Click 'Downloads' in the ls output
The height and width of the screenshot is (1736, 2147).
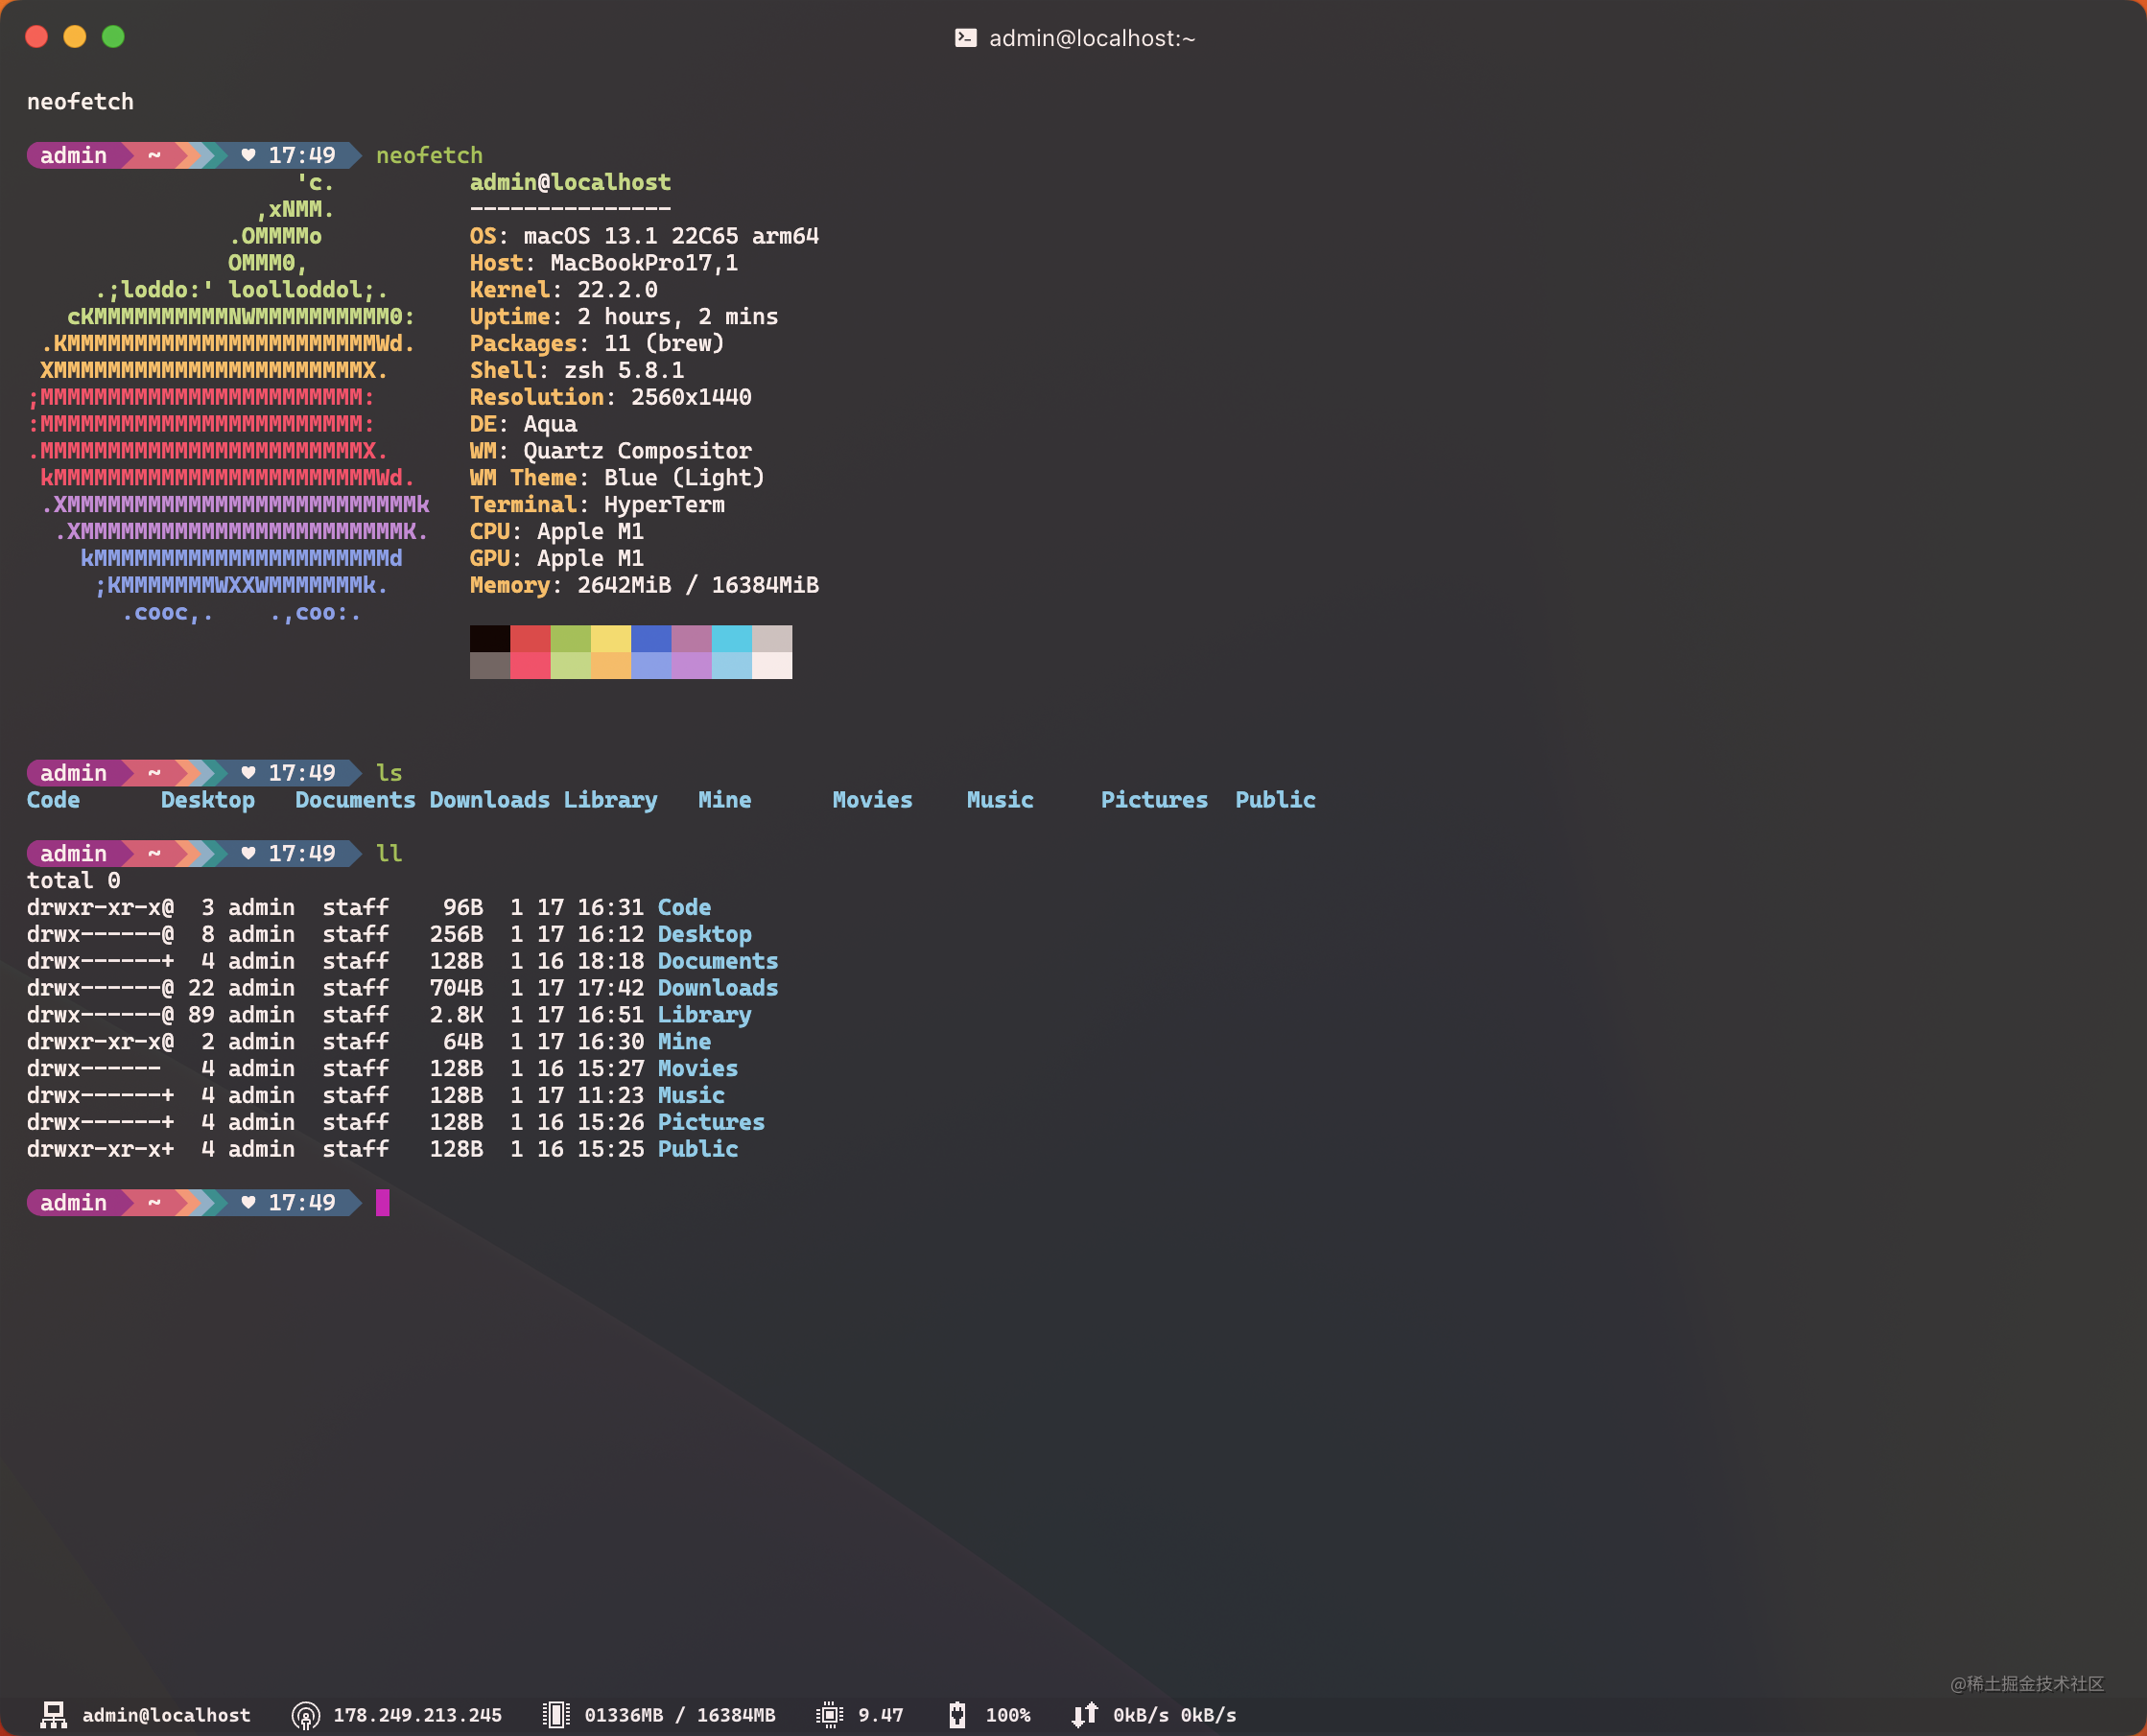(x=490, y=800)
